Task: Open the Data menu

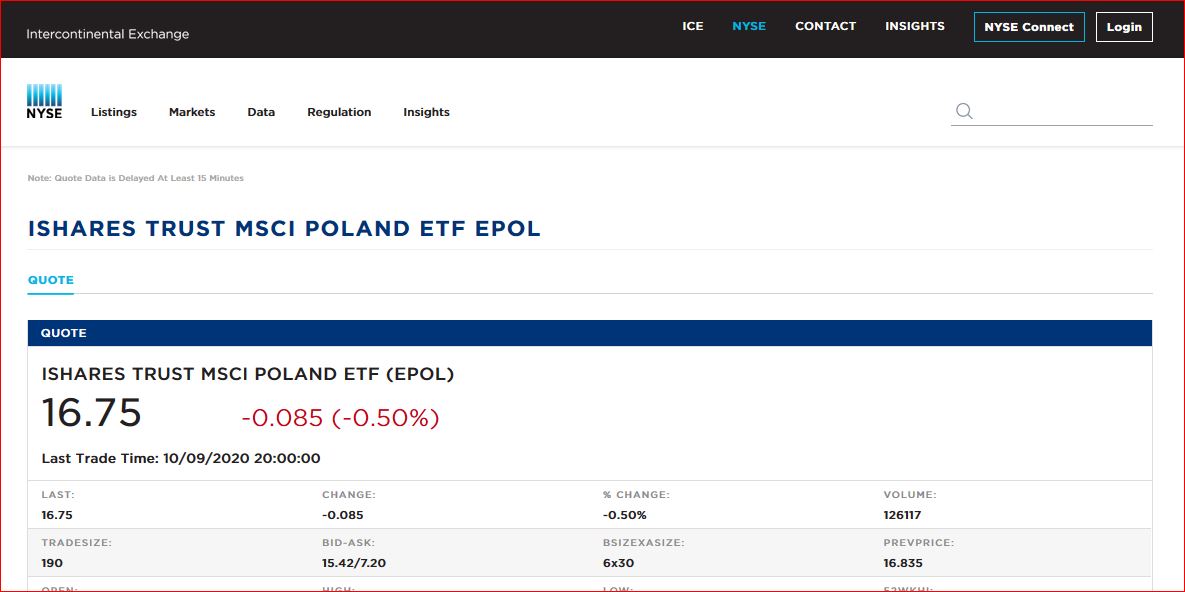Action: pos(261,112)
